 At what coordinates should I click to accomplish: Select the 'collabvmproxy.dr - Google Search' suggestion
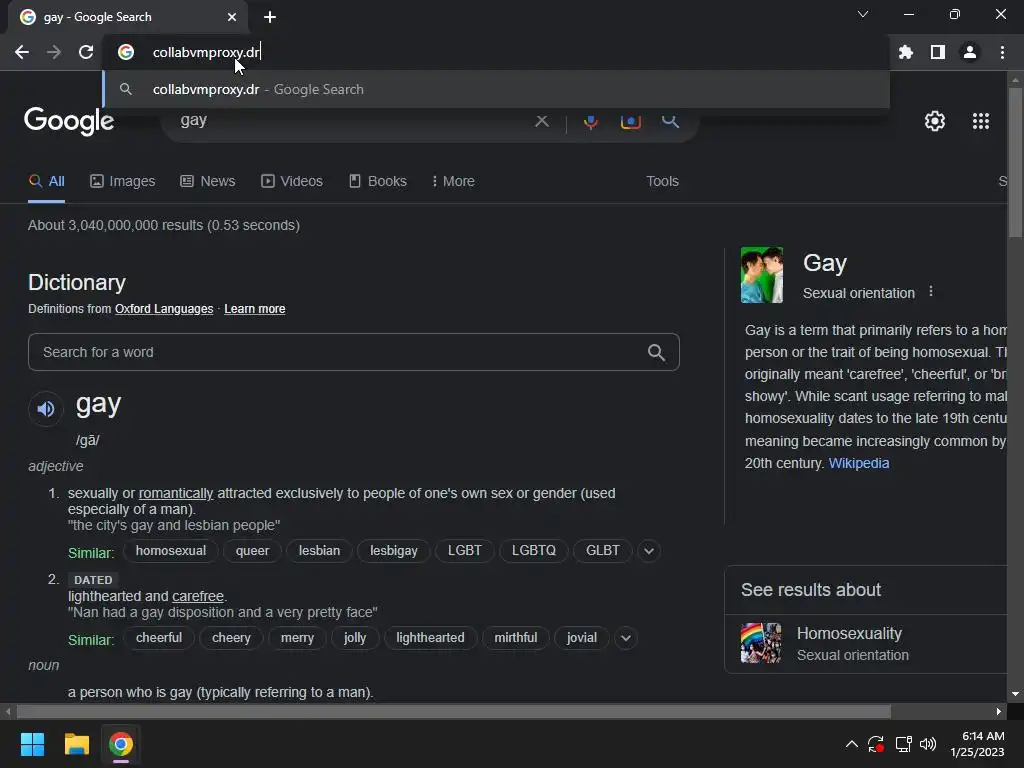point(496,89)
